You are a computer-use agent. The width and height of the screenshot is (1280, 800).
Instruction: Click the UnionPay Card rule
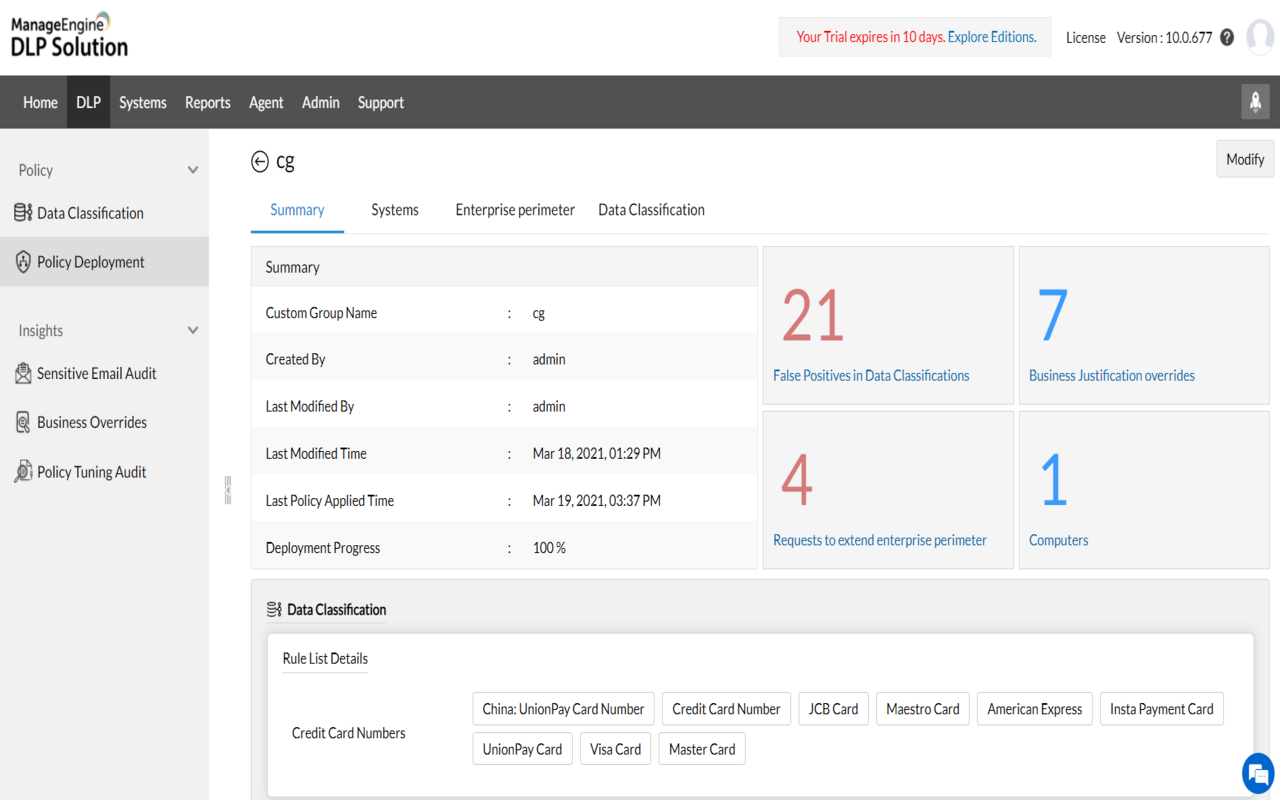coord(522,749)
